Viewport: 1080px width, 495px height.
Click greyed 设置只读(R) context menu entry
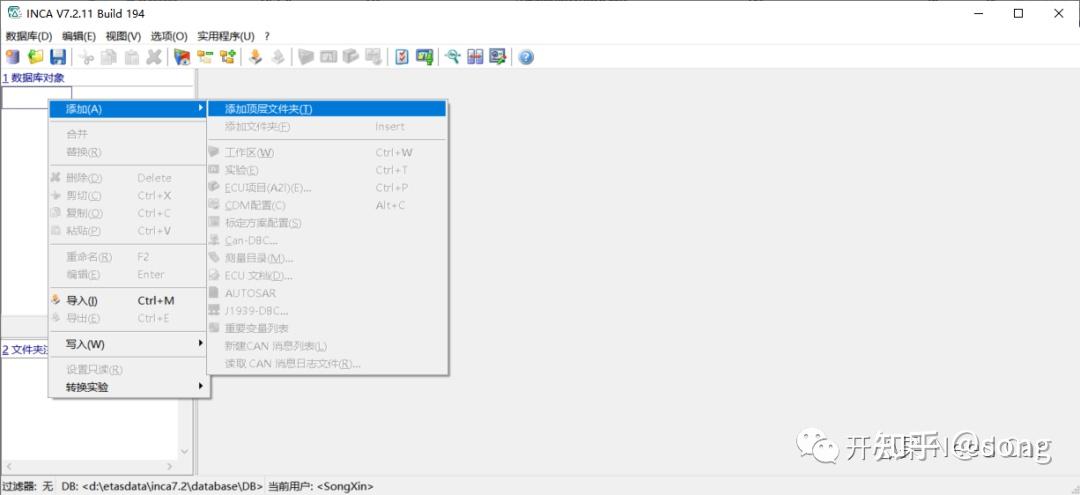click(129, 370)
